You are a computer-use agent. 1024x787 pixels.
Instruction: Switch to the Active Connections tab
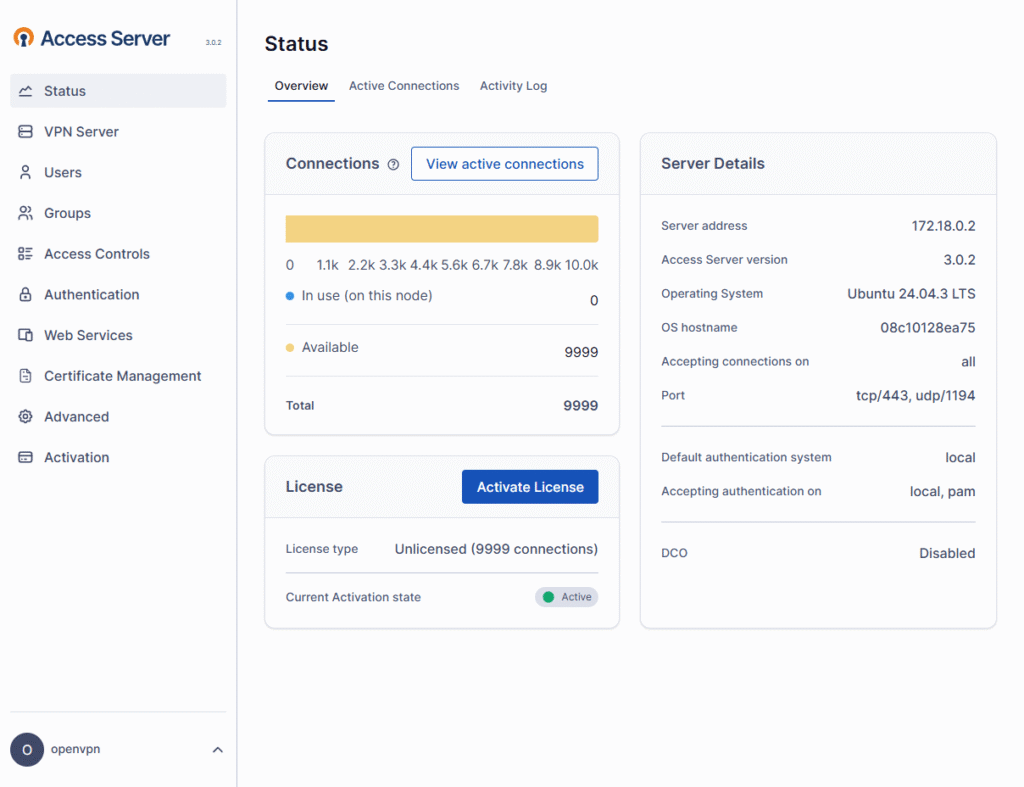404,86
